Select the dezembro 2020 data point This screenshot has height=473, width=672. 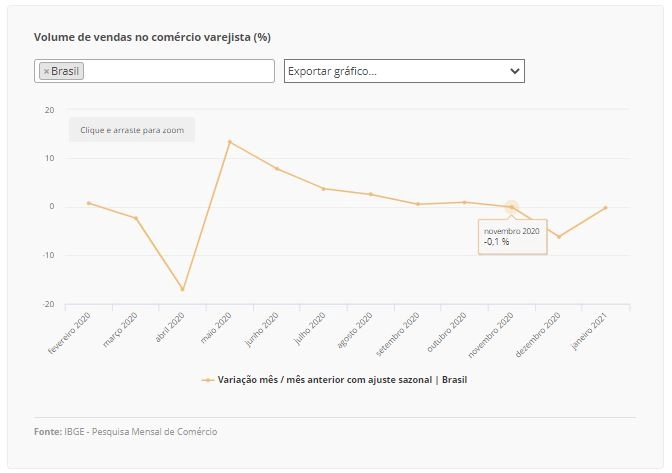pos(559,237)
